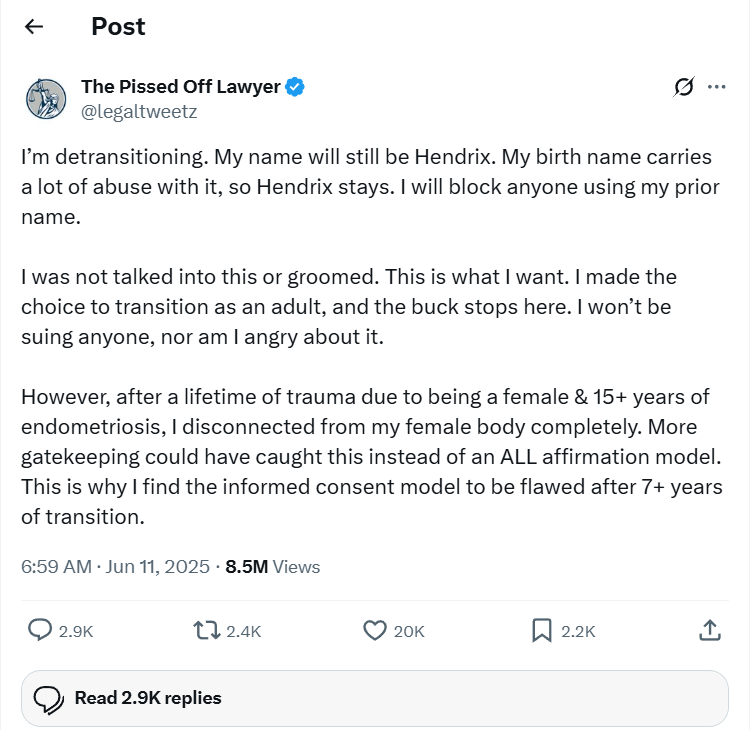View the 8.5M Views analytics
Image resolution: width=750 pixels, height=730 pixels.
point(273,567)
